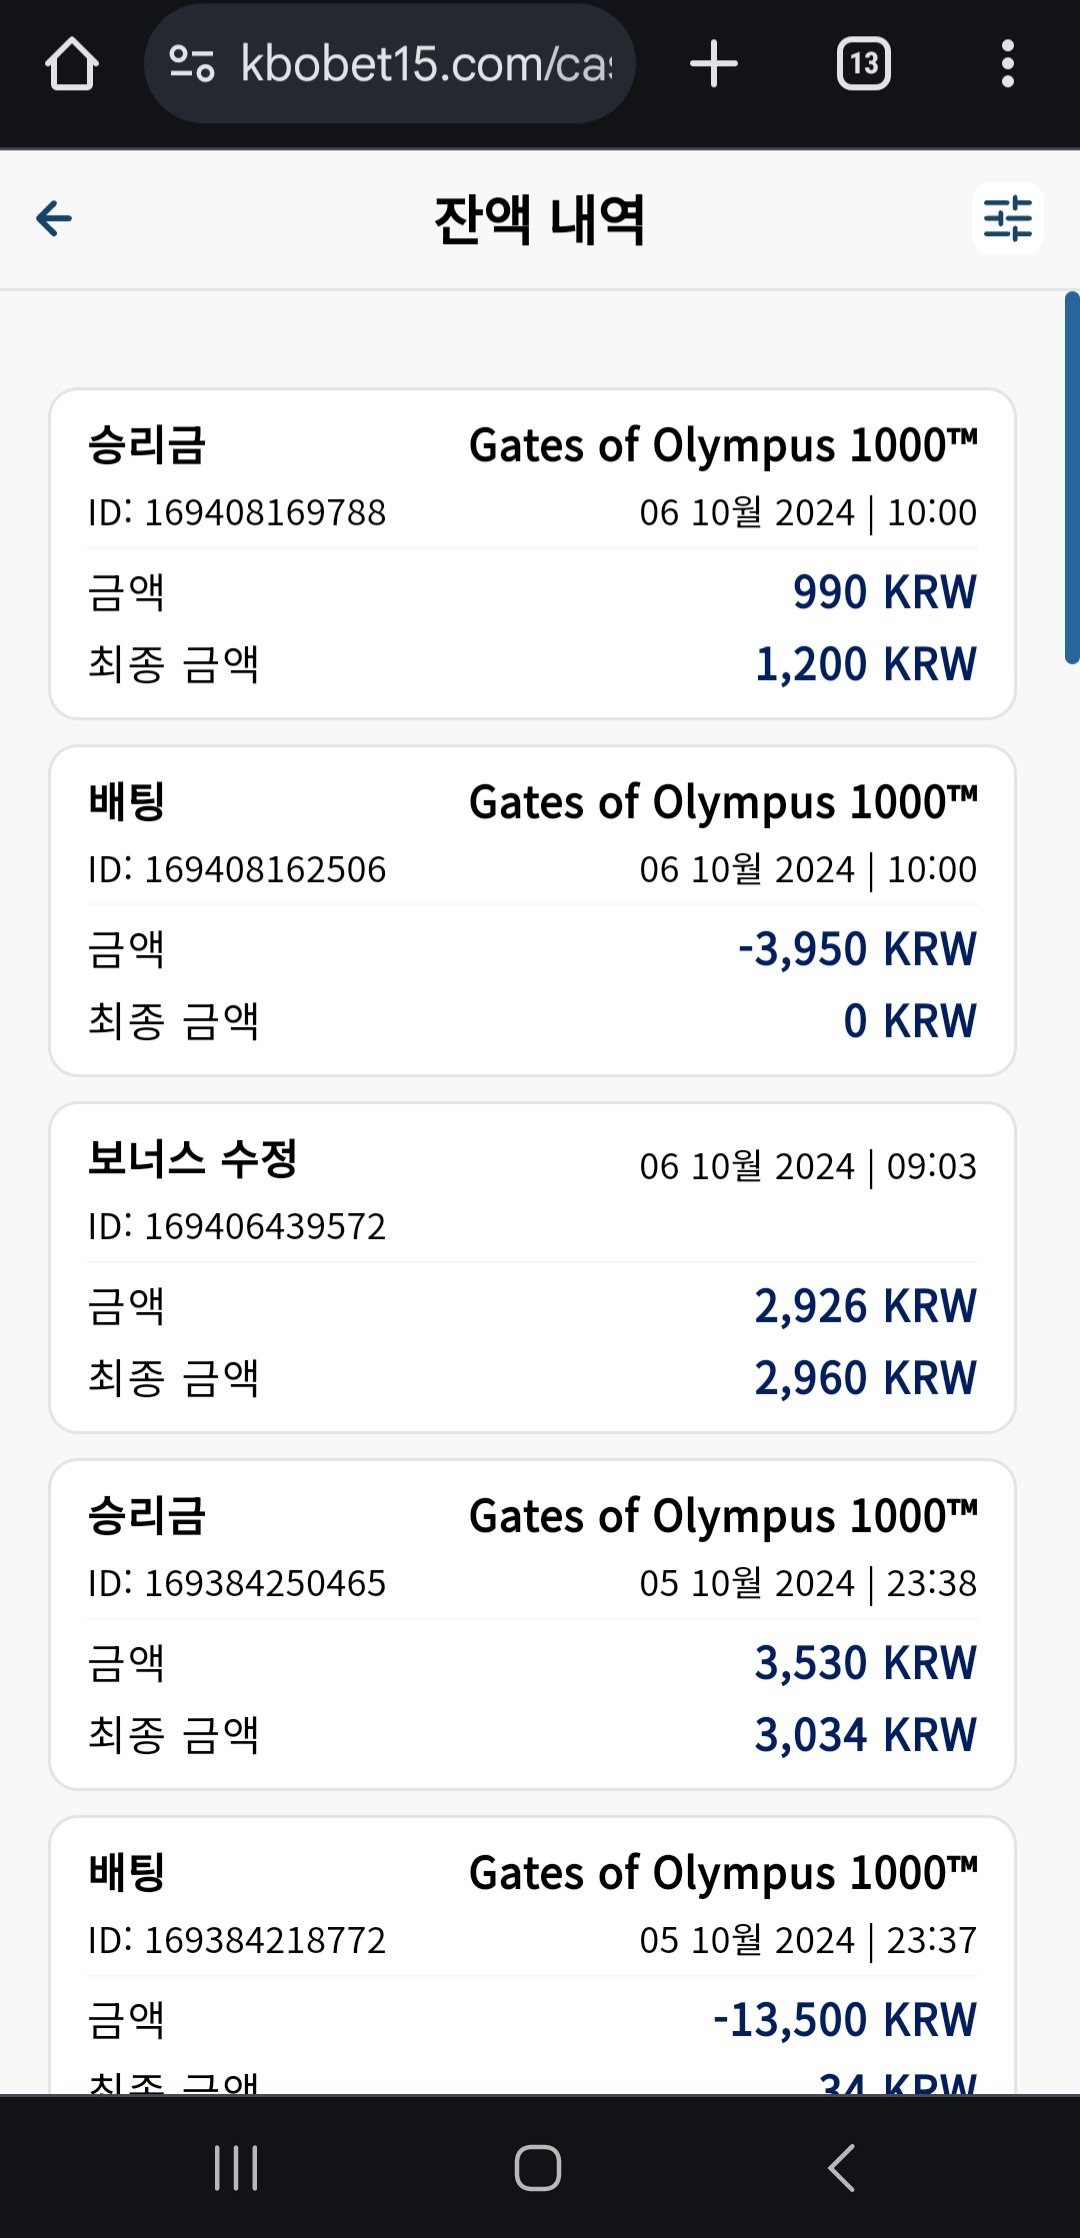Tap the browser home icon
The width and height of the screenshot is (1080, 2238).
[x=71, y=64]
